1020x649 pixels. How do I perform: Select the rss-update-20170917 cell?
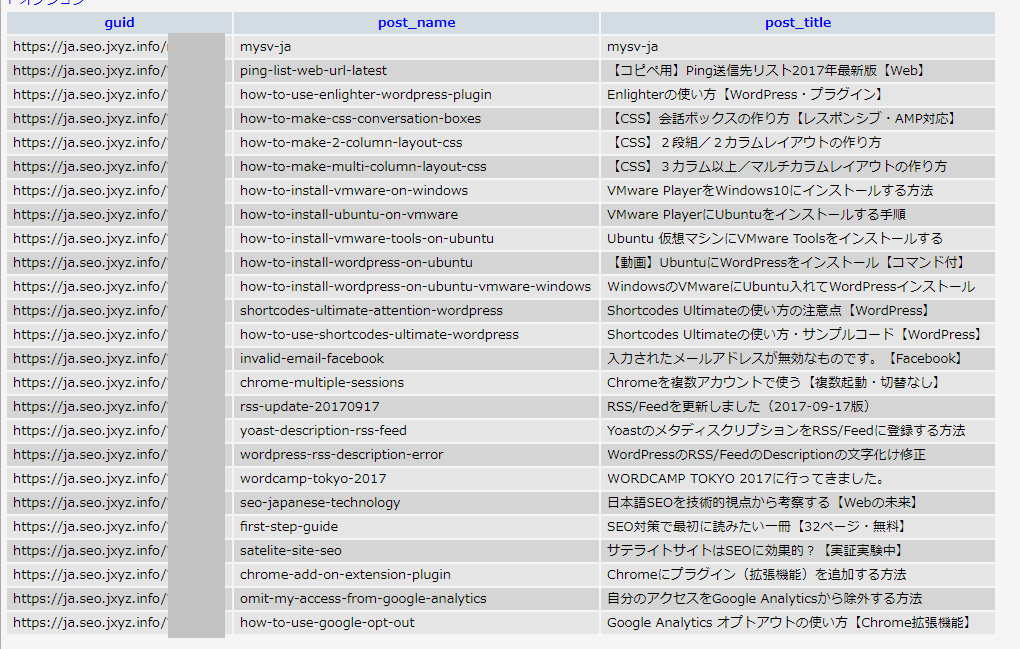pos(309,407)
